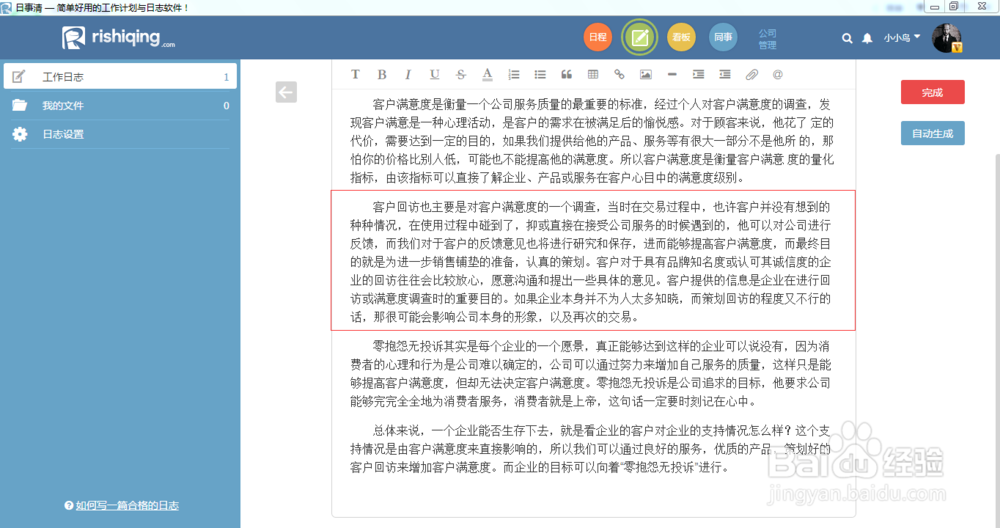
Task: Insert a block quote
Action: [x=566, y=75]
